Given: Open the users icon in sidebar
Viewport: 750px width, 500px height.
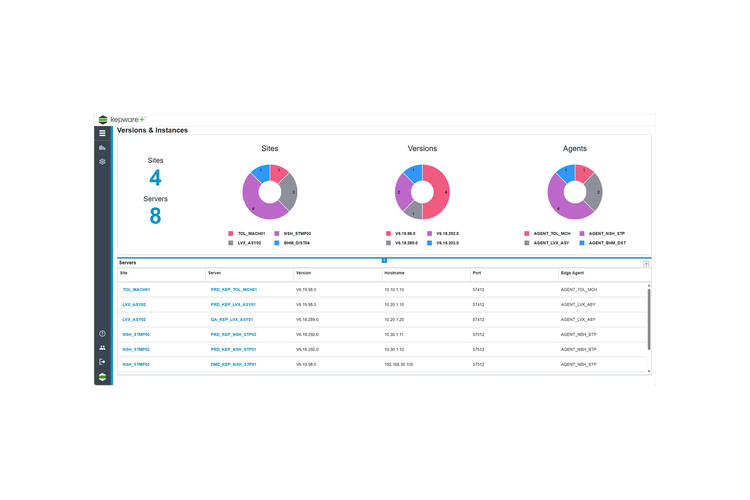Looking at the screenshot, I should pos(102,348).
